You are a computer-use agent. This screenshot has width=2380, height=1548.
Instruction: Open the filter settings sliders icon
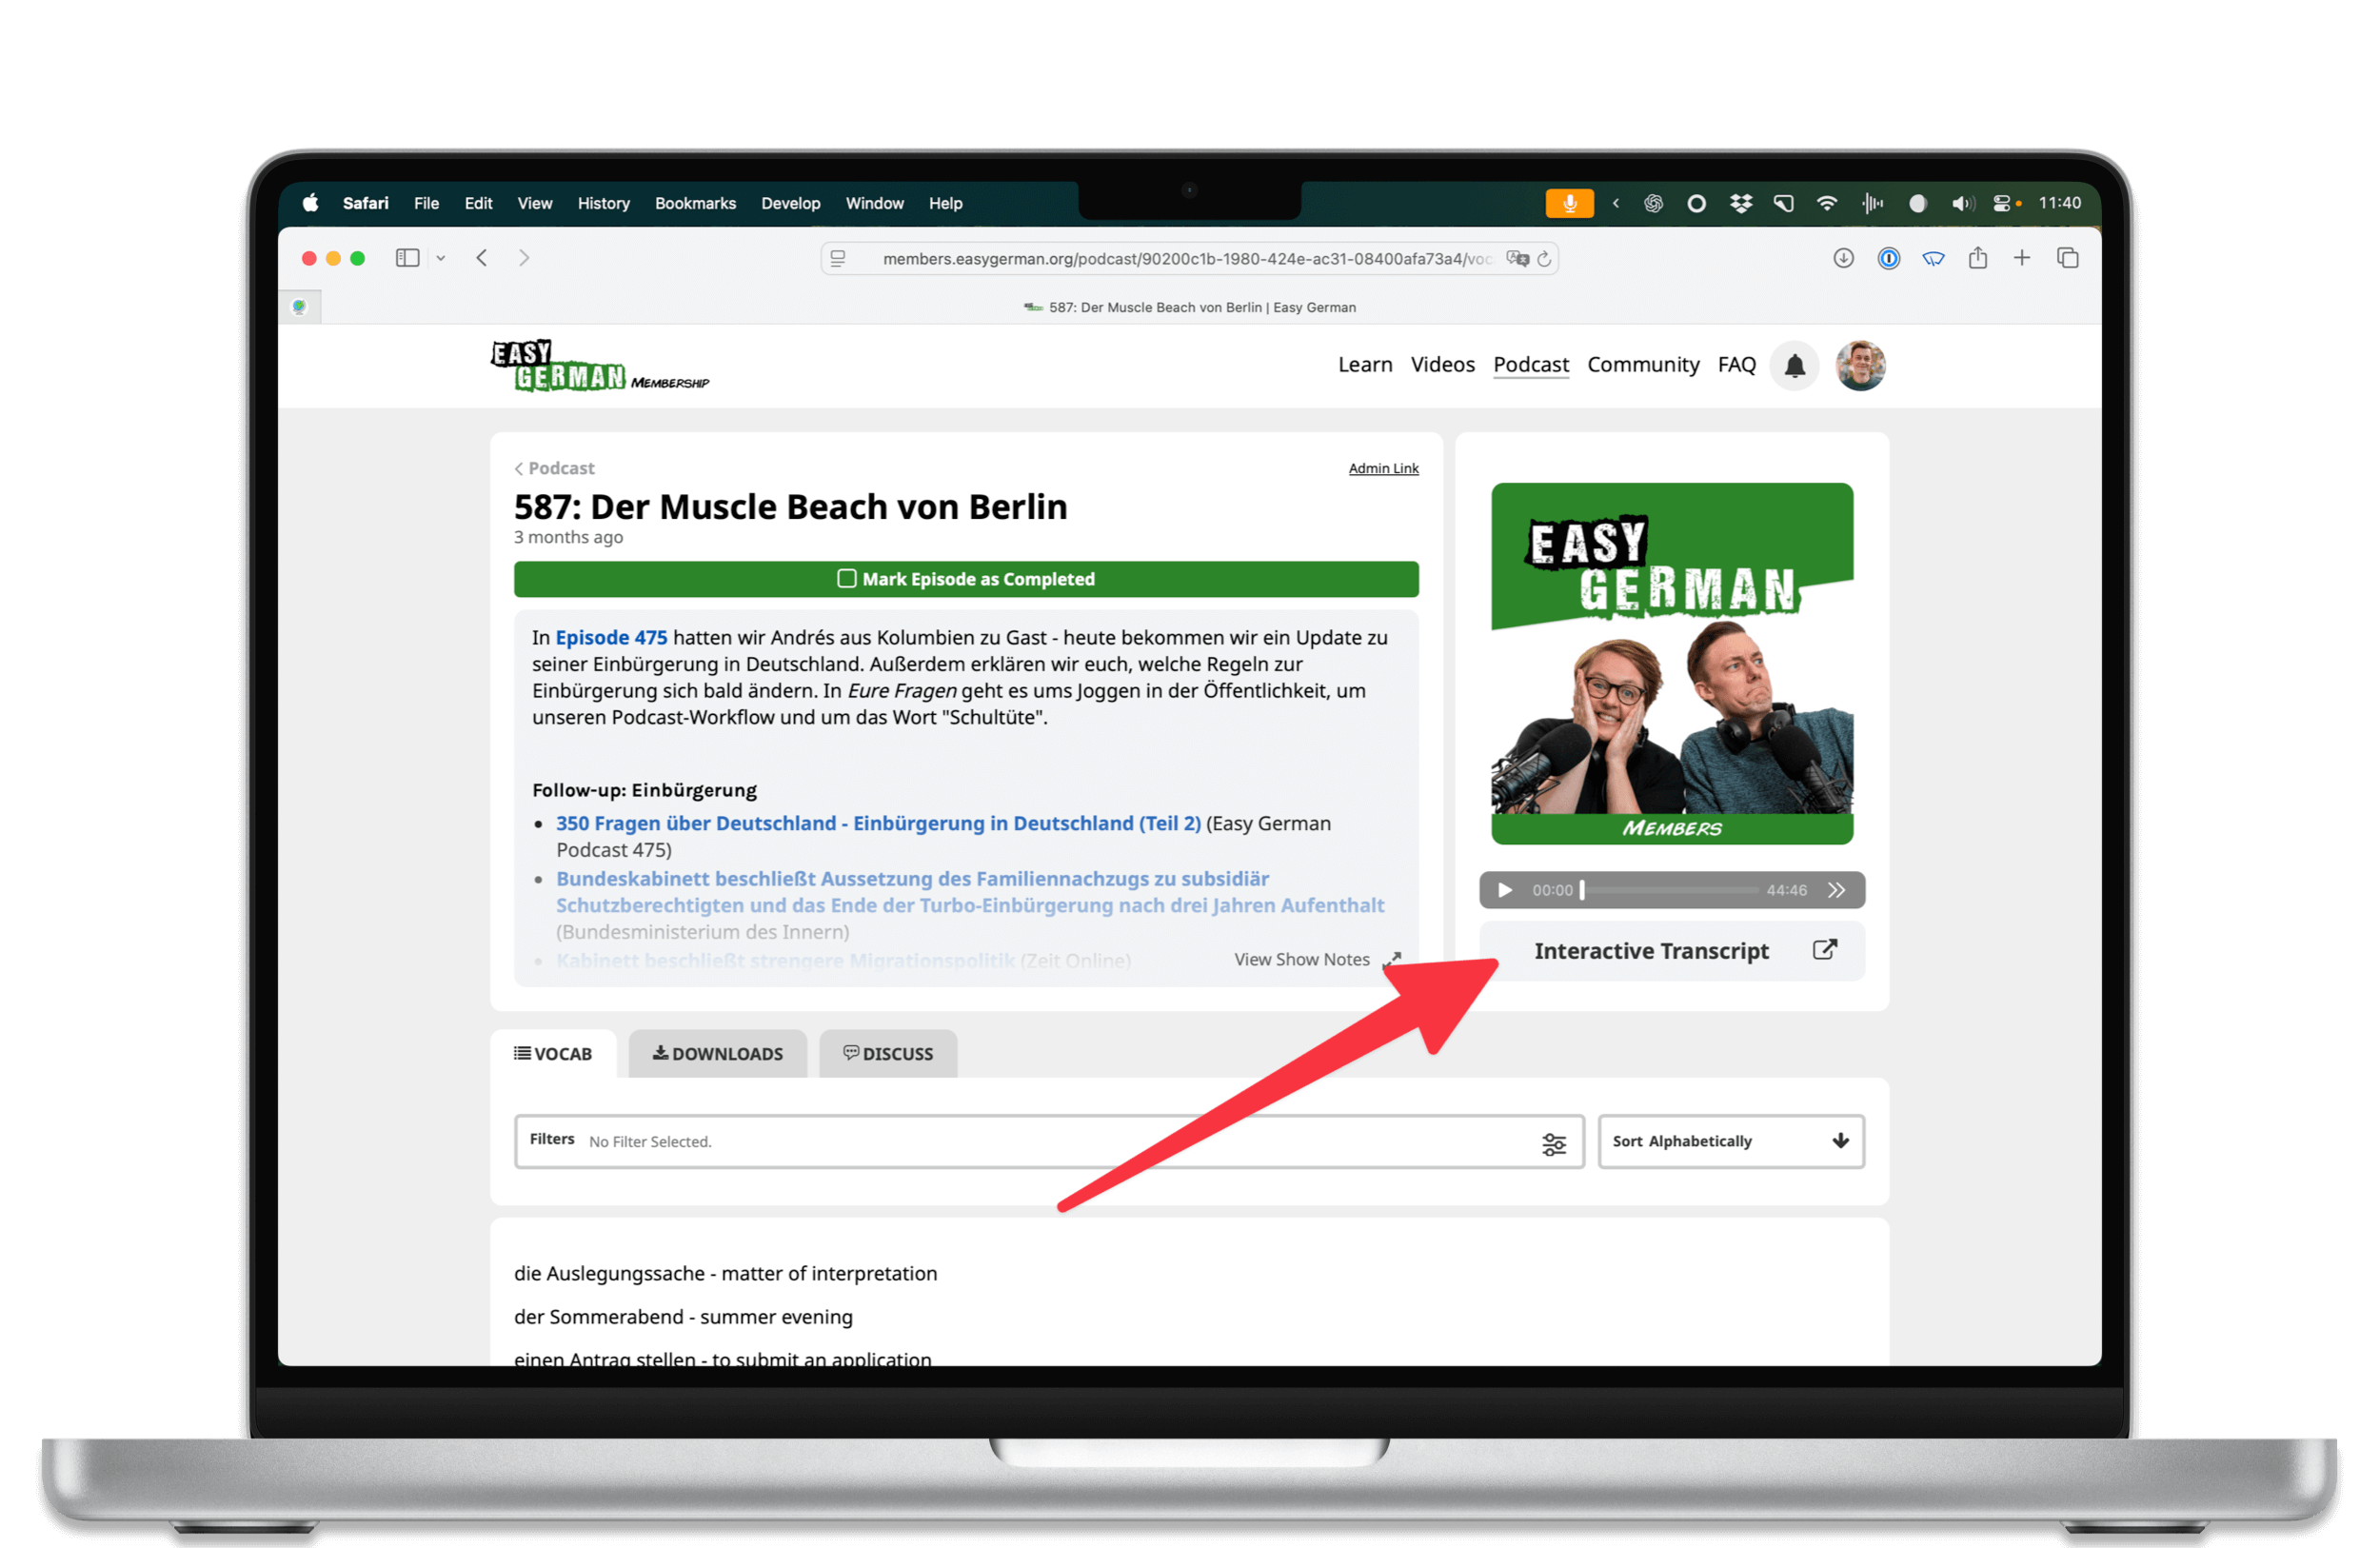coord(1554,1143)
